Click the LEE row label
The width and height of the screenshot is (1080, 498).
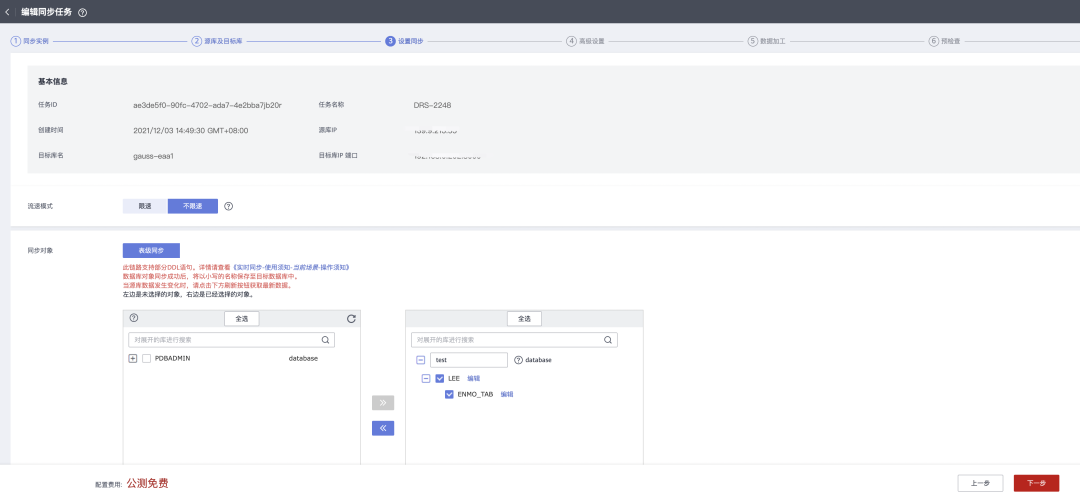[x=454, y=378]
